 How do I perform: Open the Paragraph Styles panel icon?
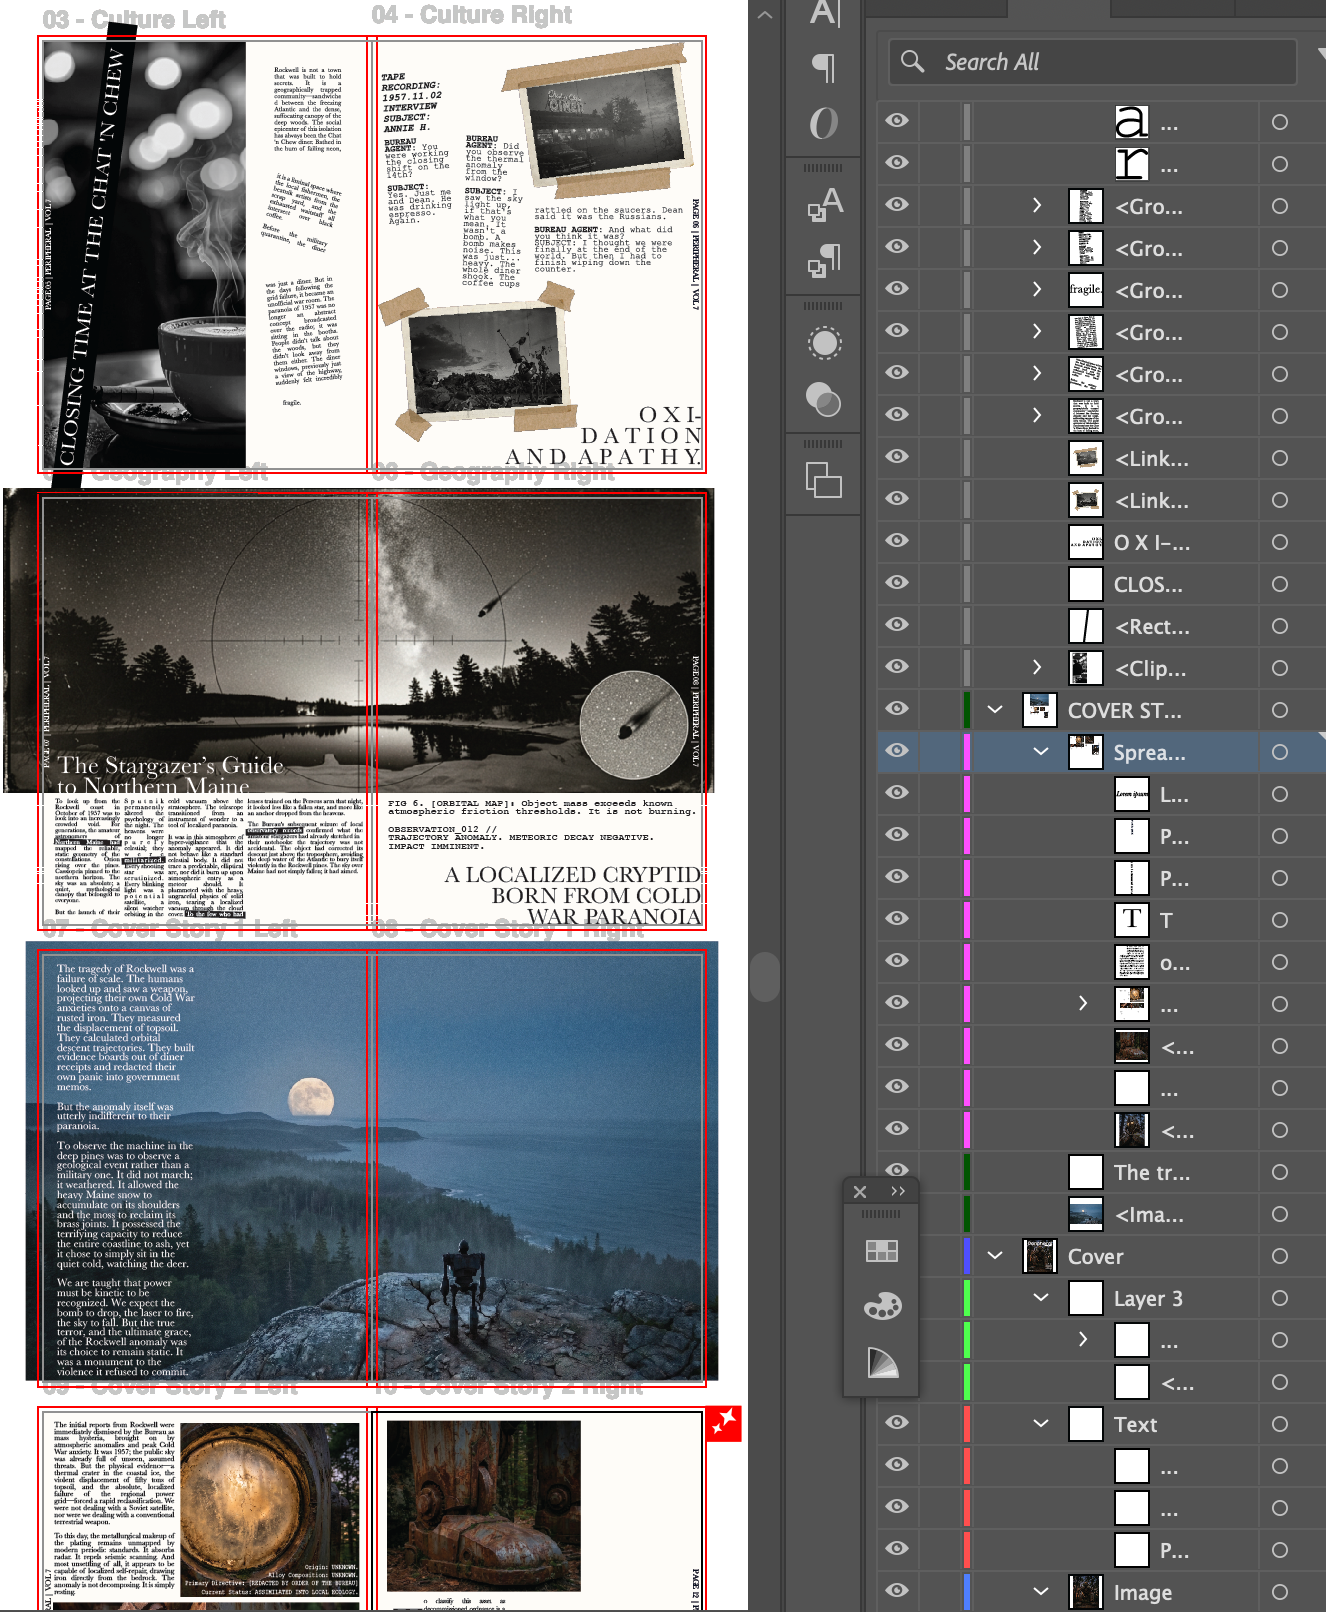(x=825, y=260)
